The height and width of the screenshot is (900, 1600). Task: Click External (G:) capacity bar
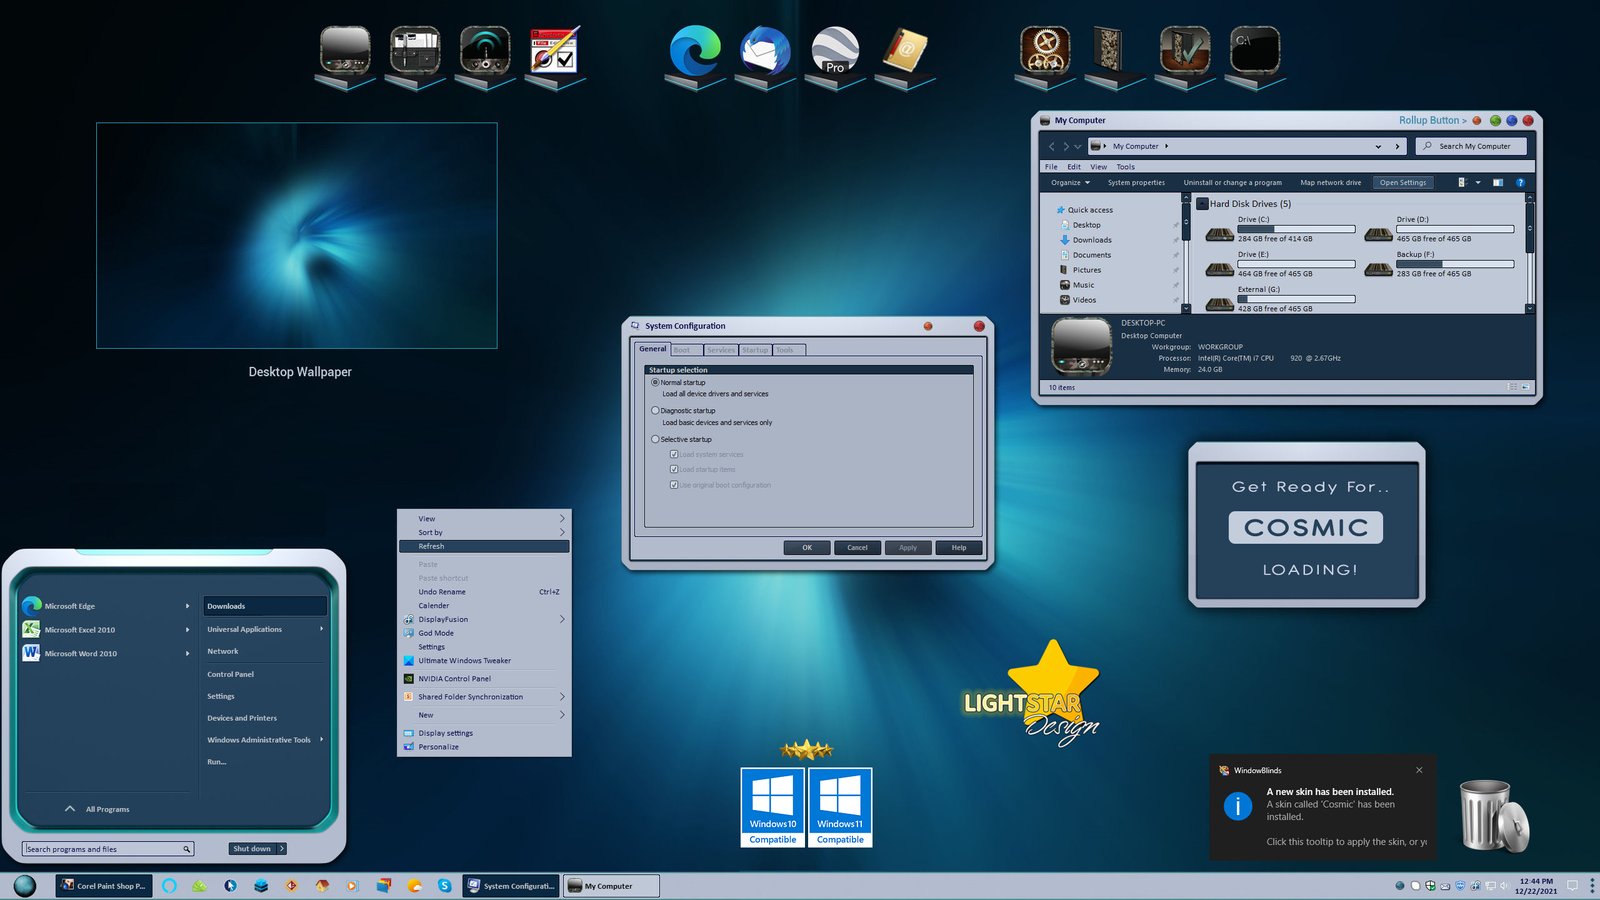coord(1296,299)
